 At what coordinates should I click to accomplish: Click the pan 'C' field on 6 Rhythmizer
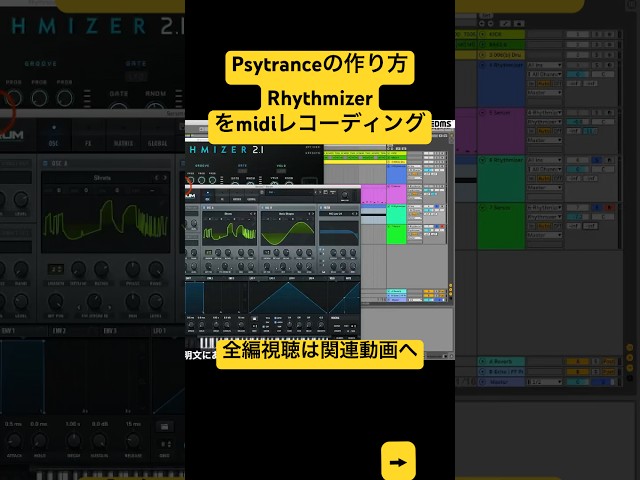click(x=604, y=169)
